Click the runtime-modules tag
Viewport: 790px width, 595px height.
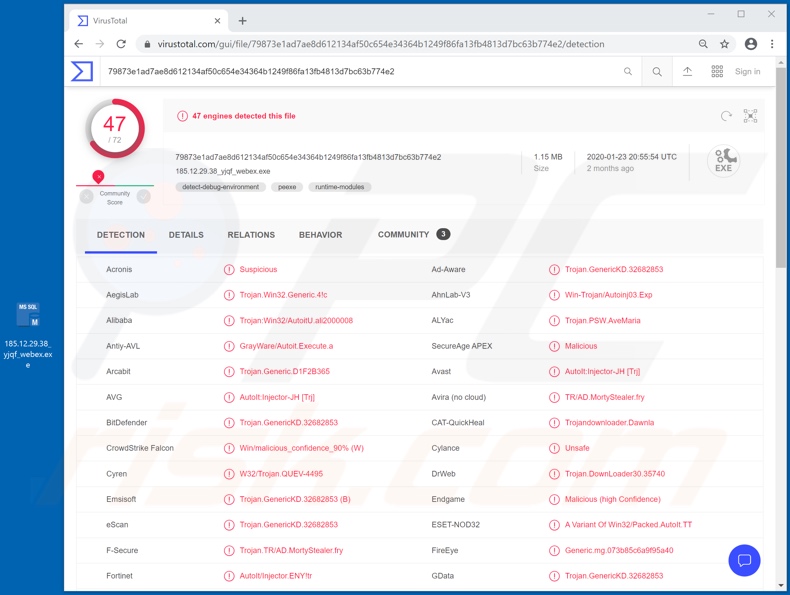tap(339, 187)
